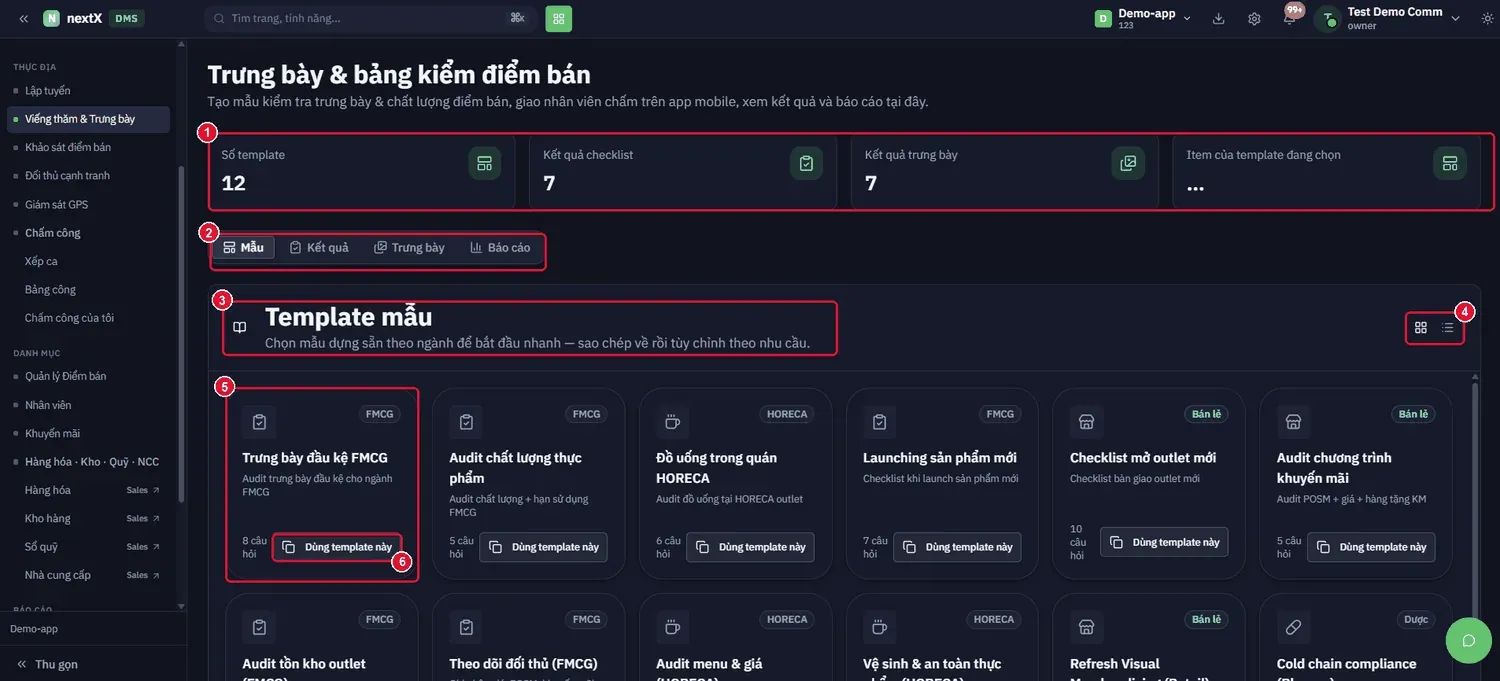Image resolution: width=1500 pixels, height=681 pixels.
Task: Click the book icon beside Template mẫu
Action: pyautogui.click(x=240, y=327)
